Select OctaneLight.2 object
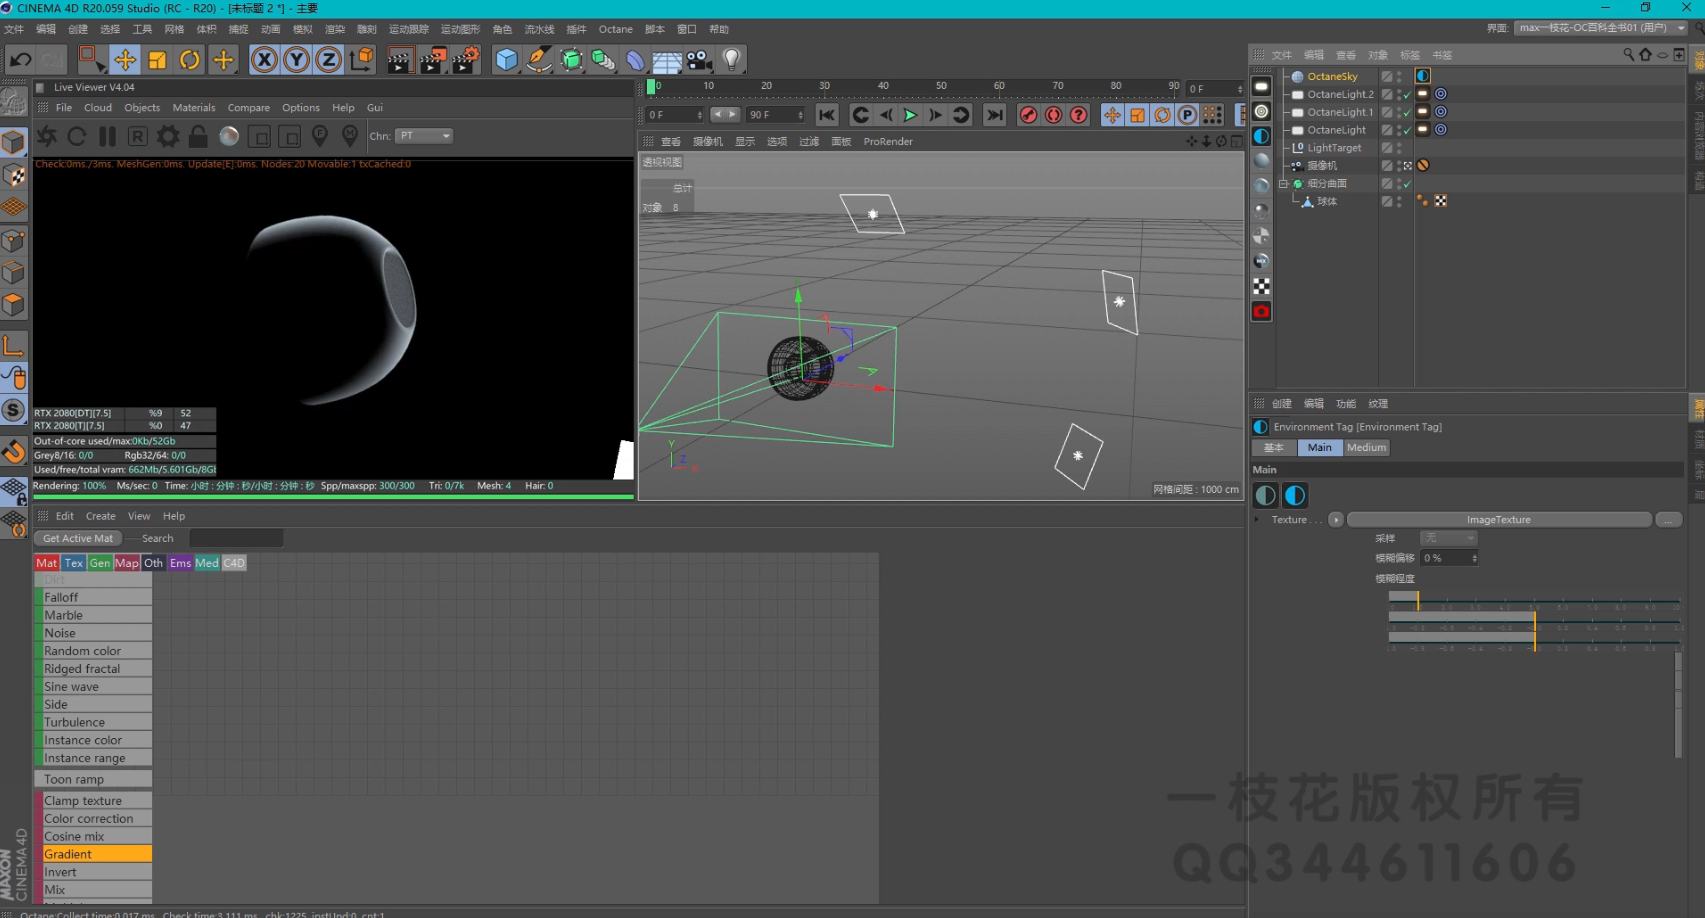1705x918 pixels. click(1340, 94)
